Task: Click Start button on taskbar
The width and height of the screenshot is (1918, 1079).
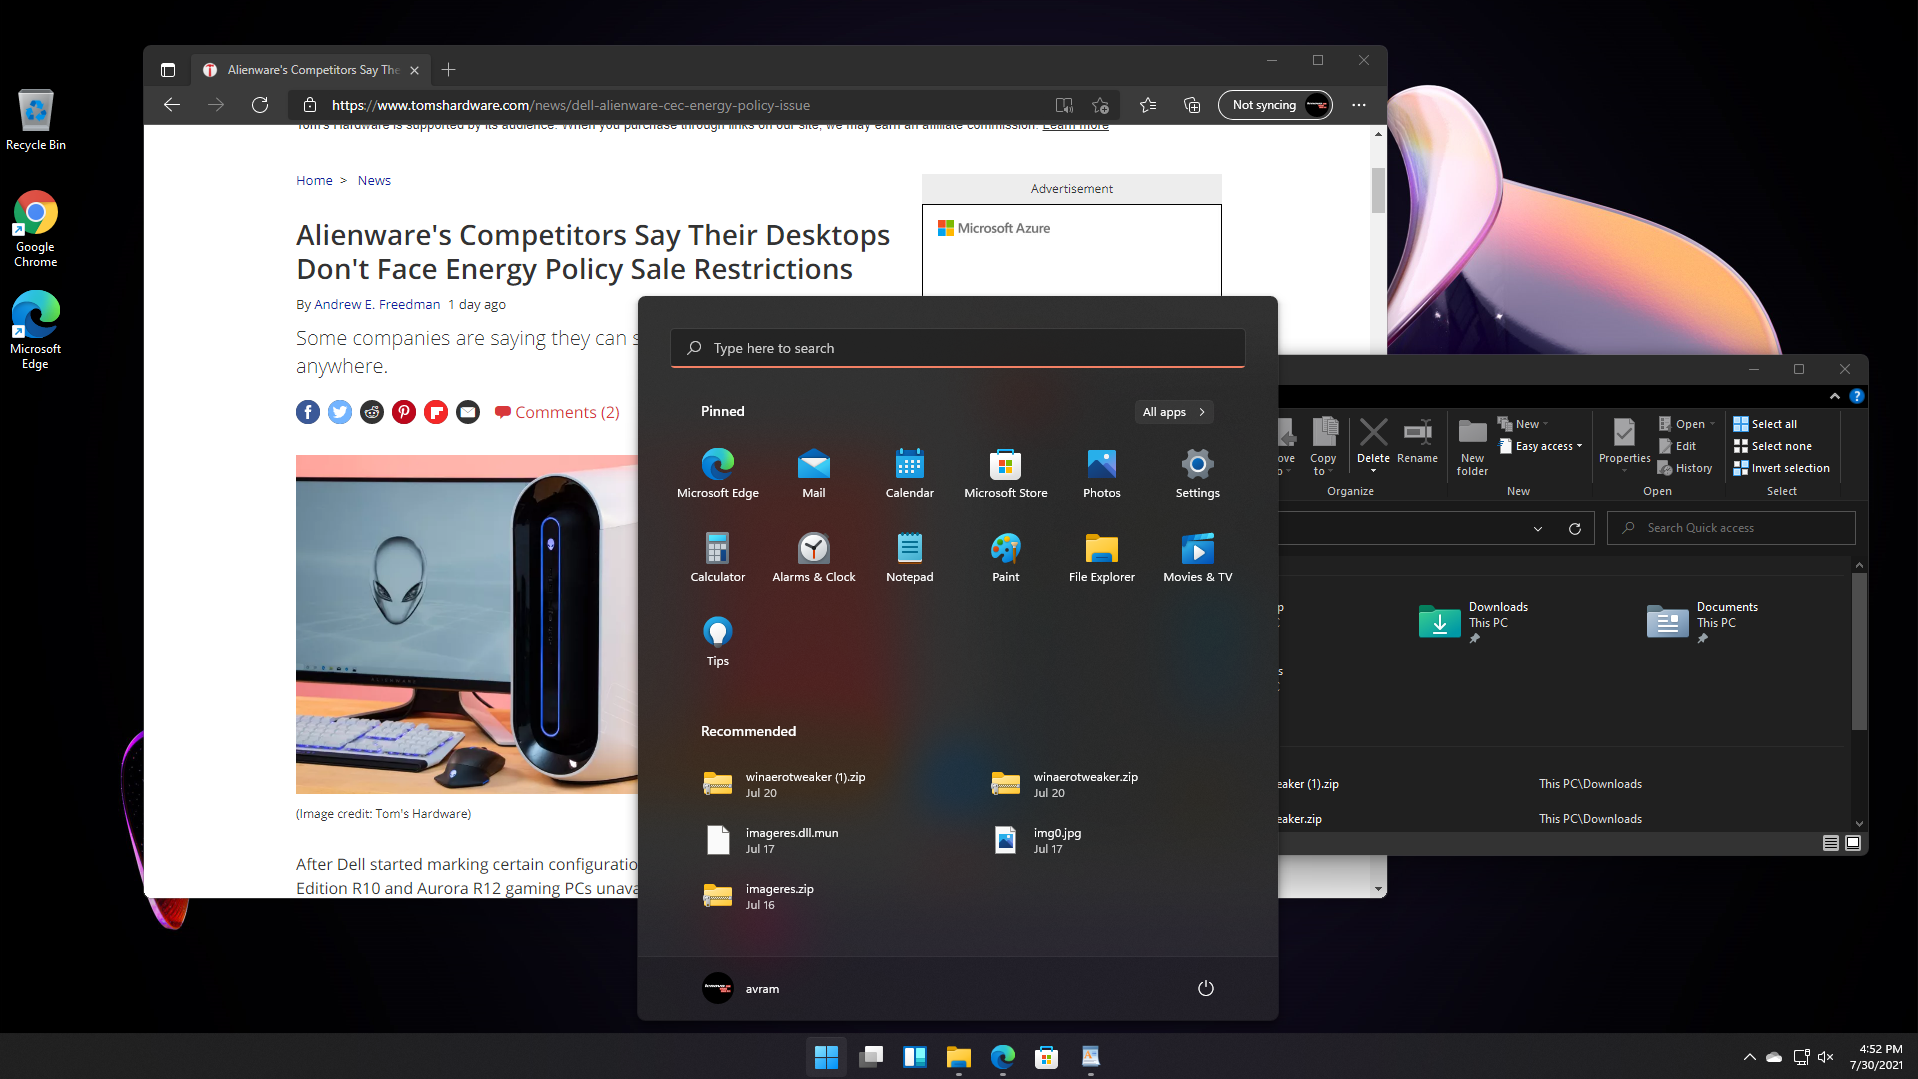Action: click(x=826, y=1057)
